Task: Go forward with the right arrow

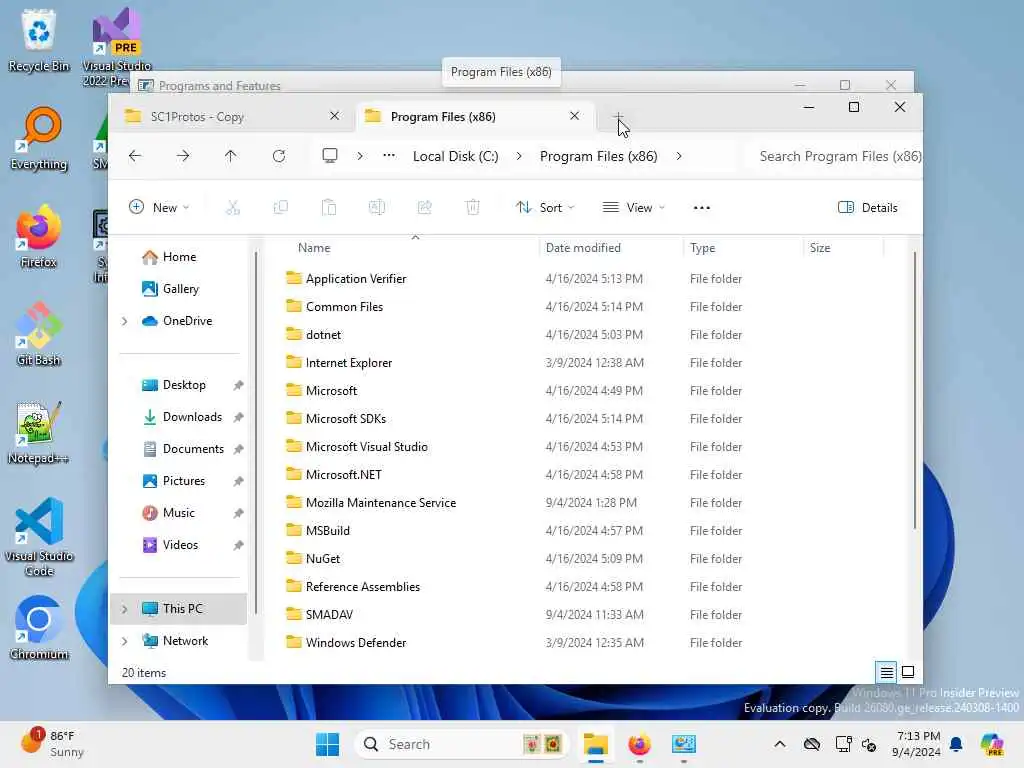Action: pyautogui.click(x=183, y=156)
